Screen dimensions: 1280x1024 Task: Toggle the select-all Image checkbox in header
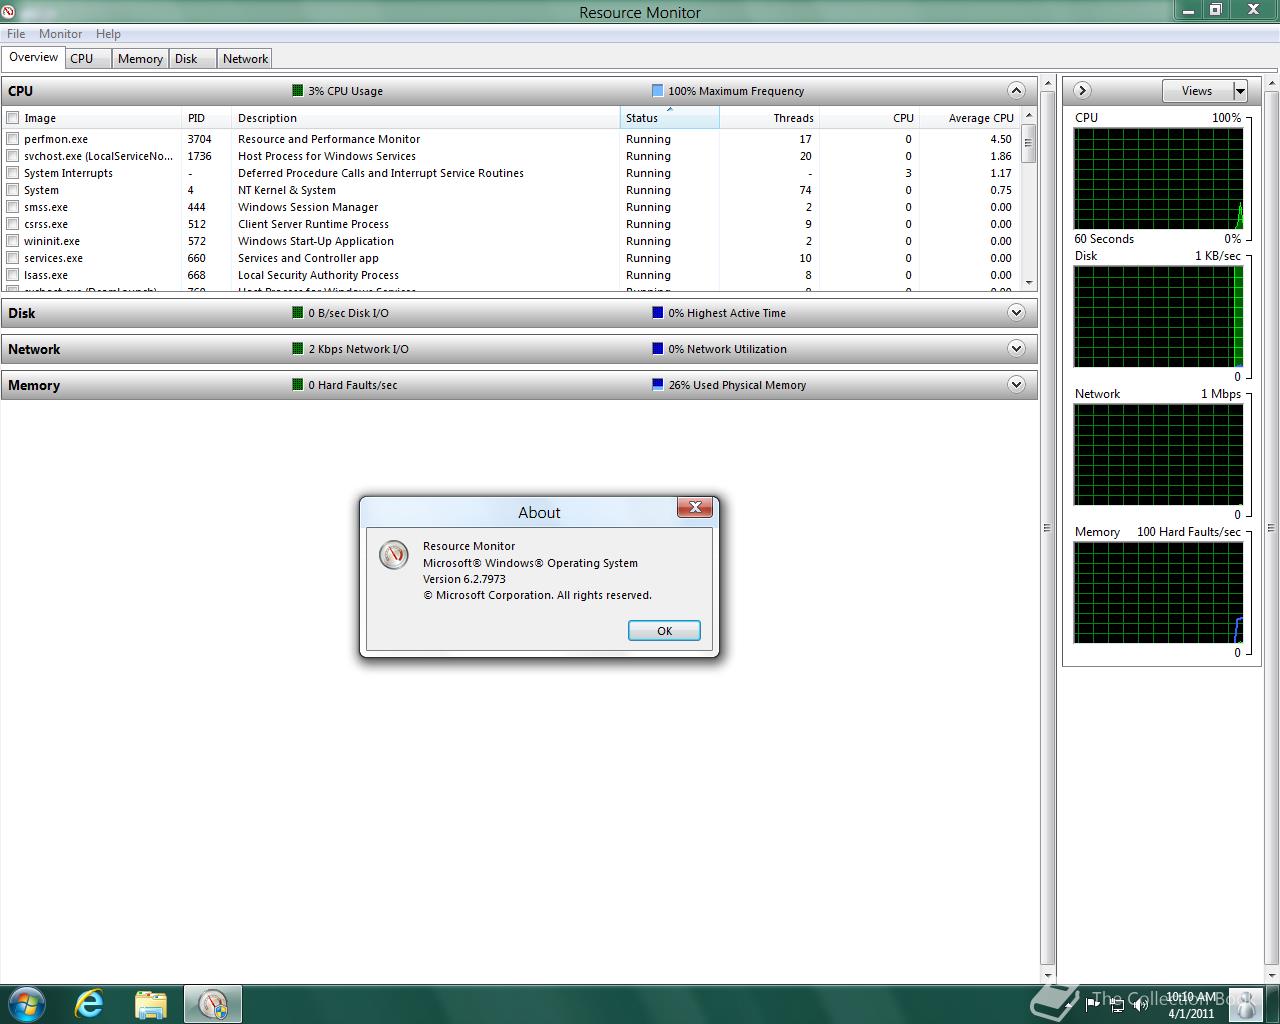(x=13, y=118)
